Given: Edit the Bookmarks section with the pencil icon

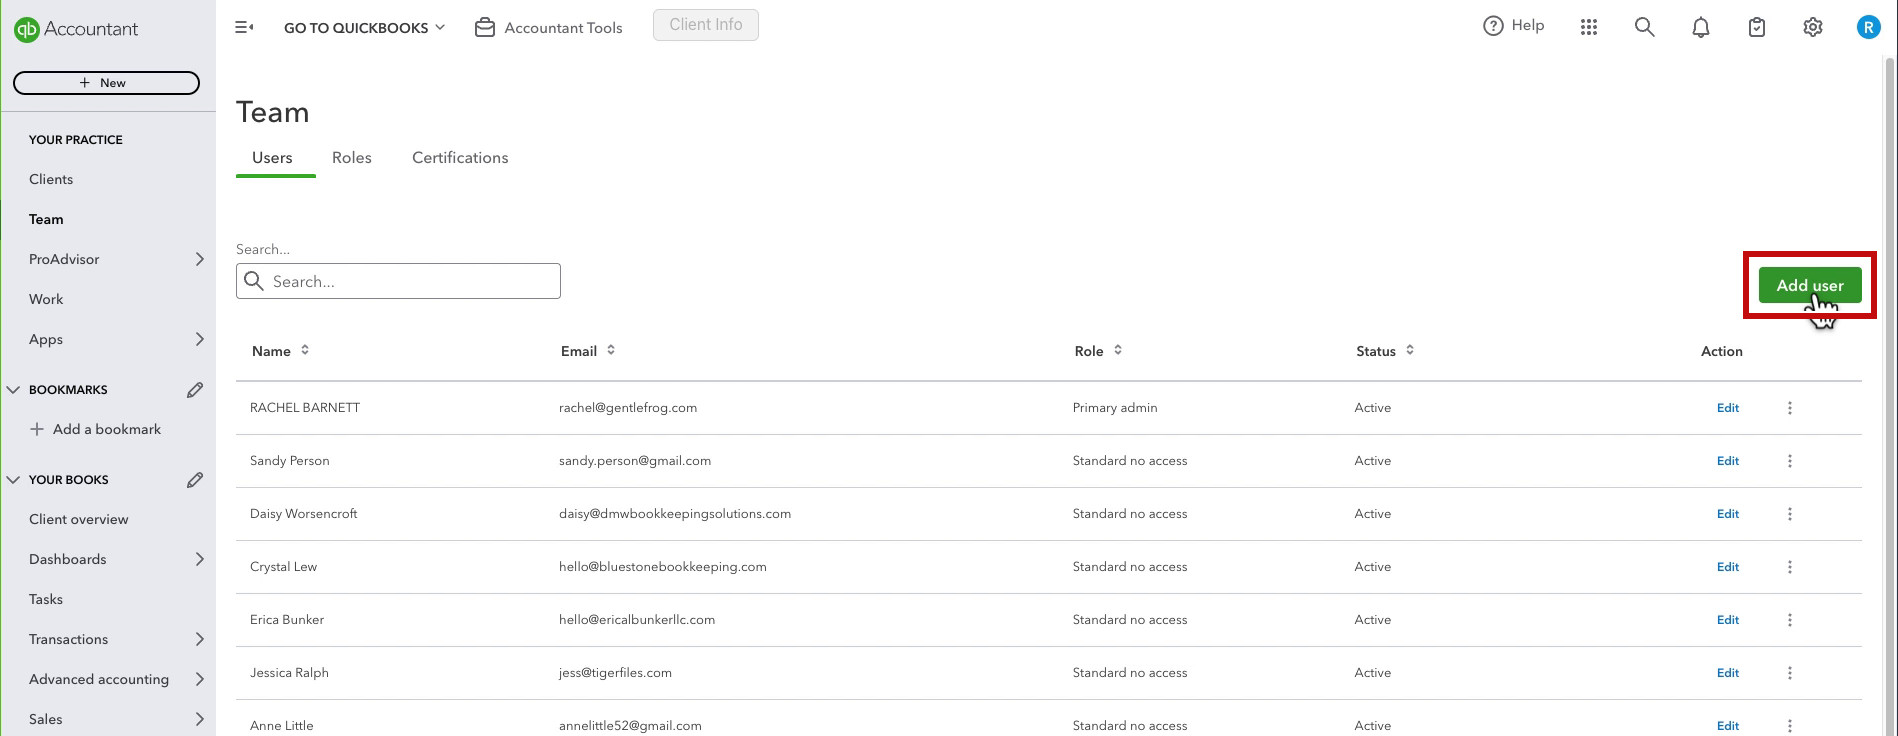Looking at the screenshot, I should click(195, 390).
